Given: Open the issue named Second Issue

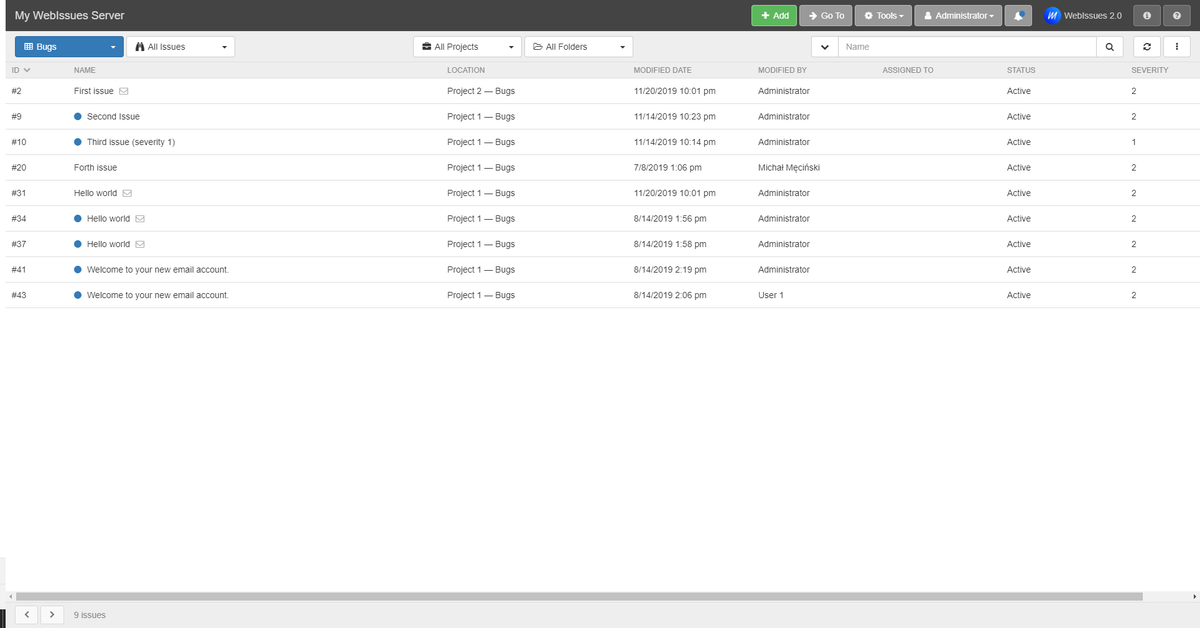Looking at the screenshot, I should coord(113,116).
